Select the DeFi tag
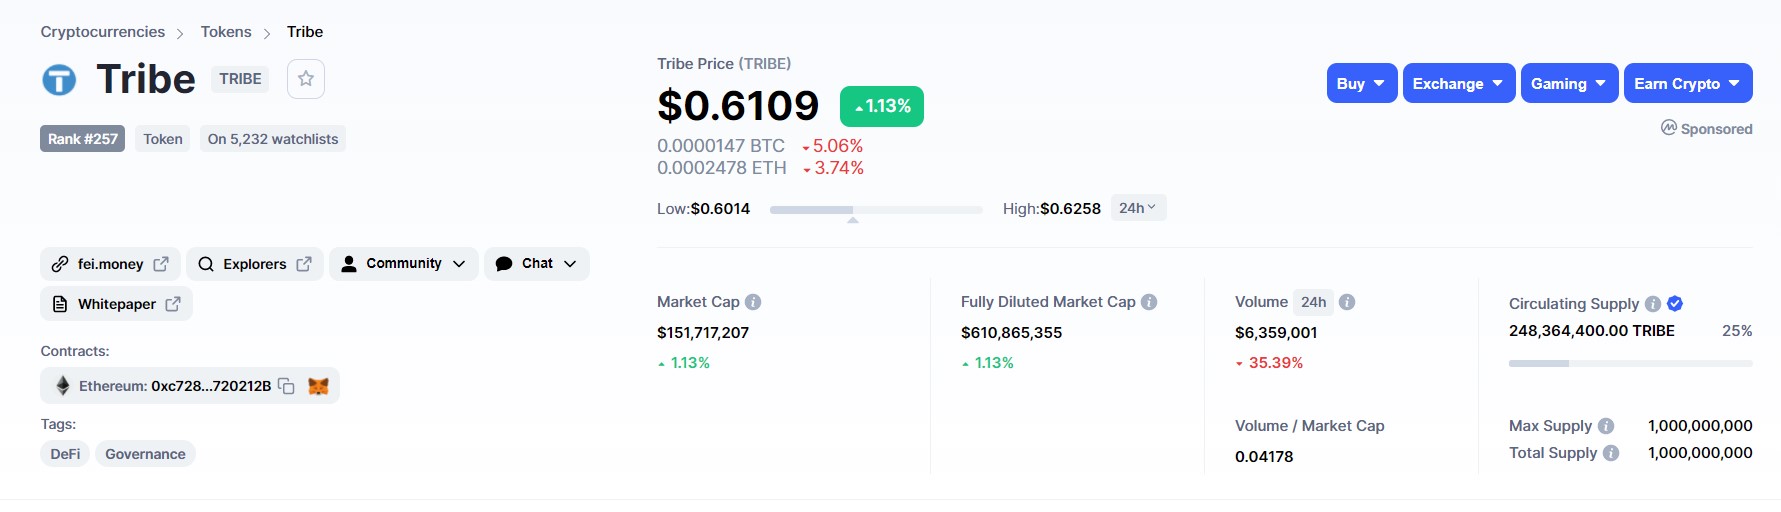Viewport: 1781px width, 512px height. 65,454
